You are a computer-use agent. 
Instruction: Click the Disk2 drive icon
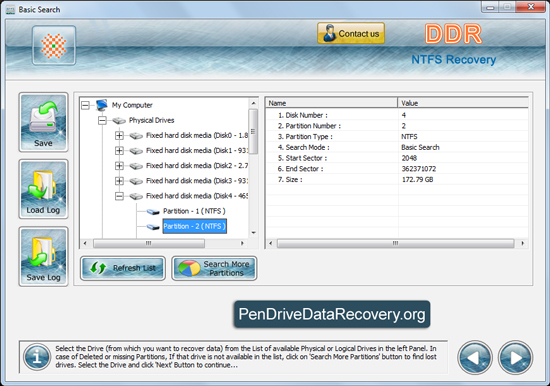tap(136, 166)
